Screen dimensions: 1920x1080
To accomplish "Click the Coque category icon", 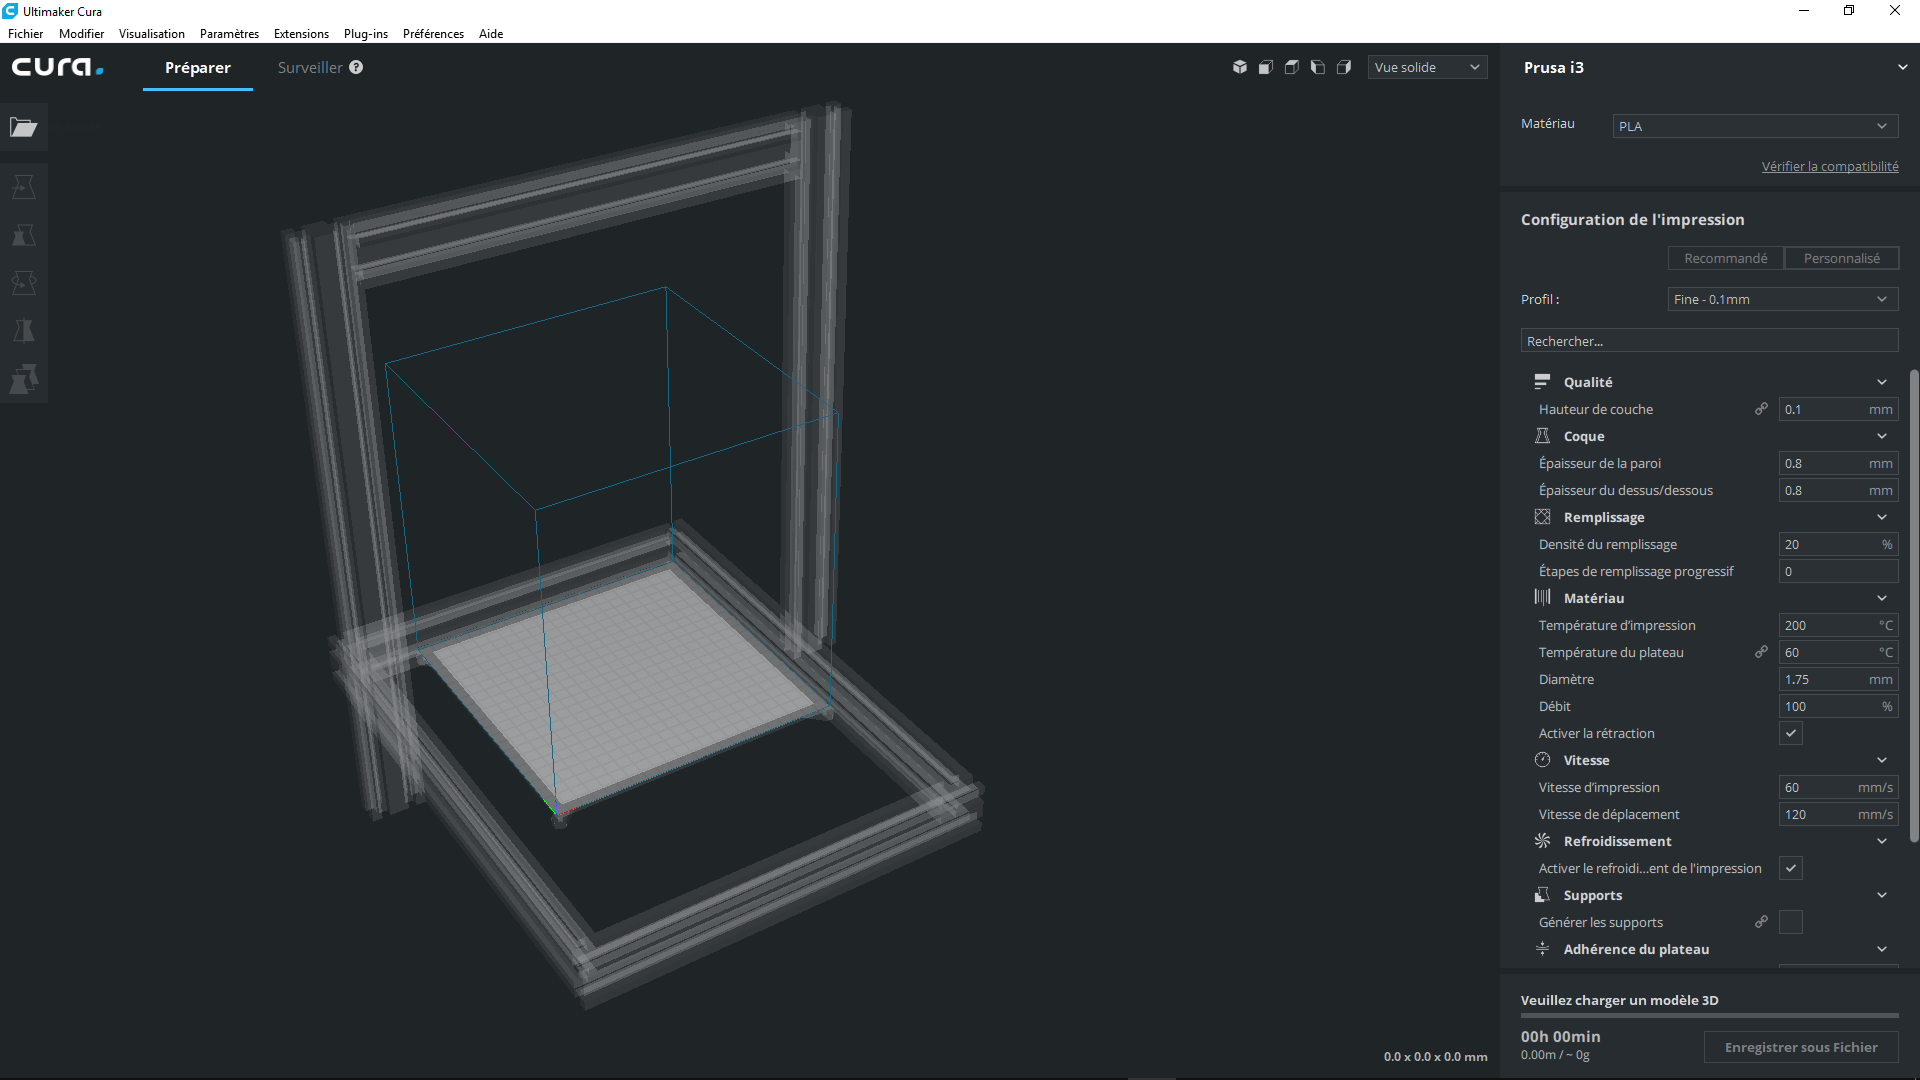I will 1542,436.
